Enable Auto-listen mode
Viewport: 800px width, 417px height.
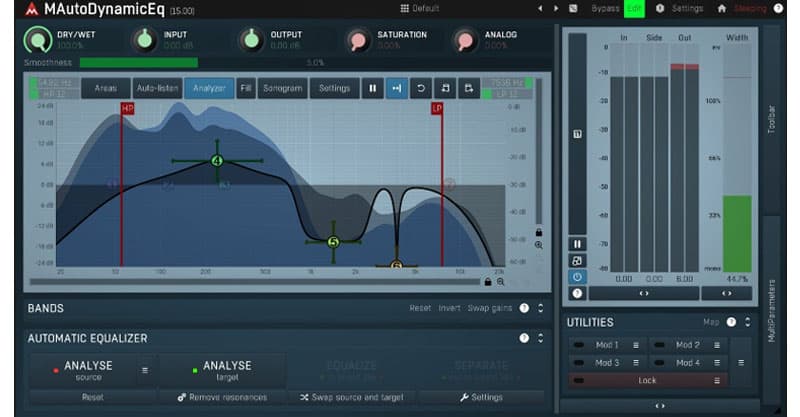[x=157, y=88]
